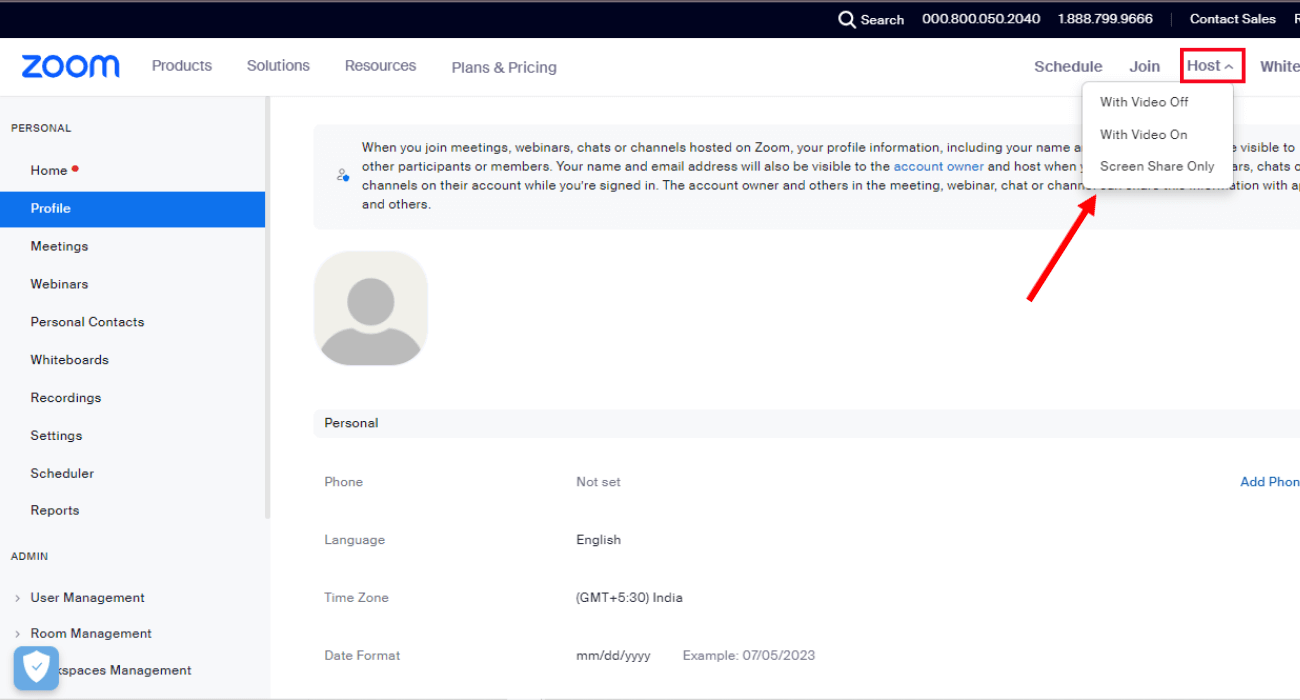Click the Language value English
Screen dimensions: 1300x700
point(598,540)
